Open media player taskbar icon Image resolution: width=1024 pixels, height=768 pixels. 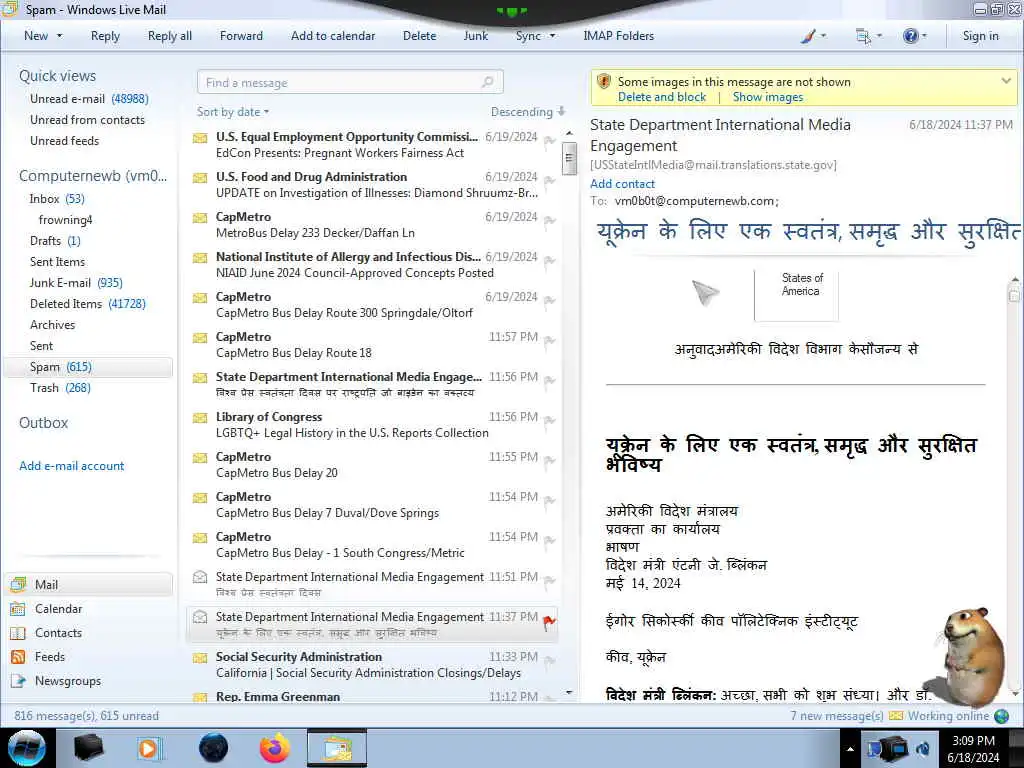point(149,748)
